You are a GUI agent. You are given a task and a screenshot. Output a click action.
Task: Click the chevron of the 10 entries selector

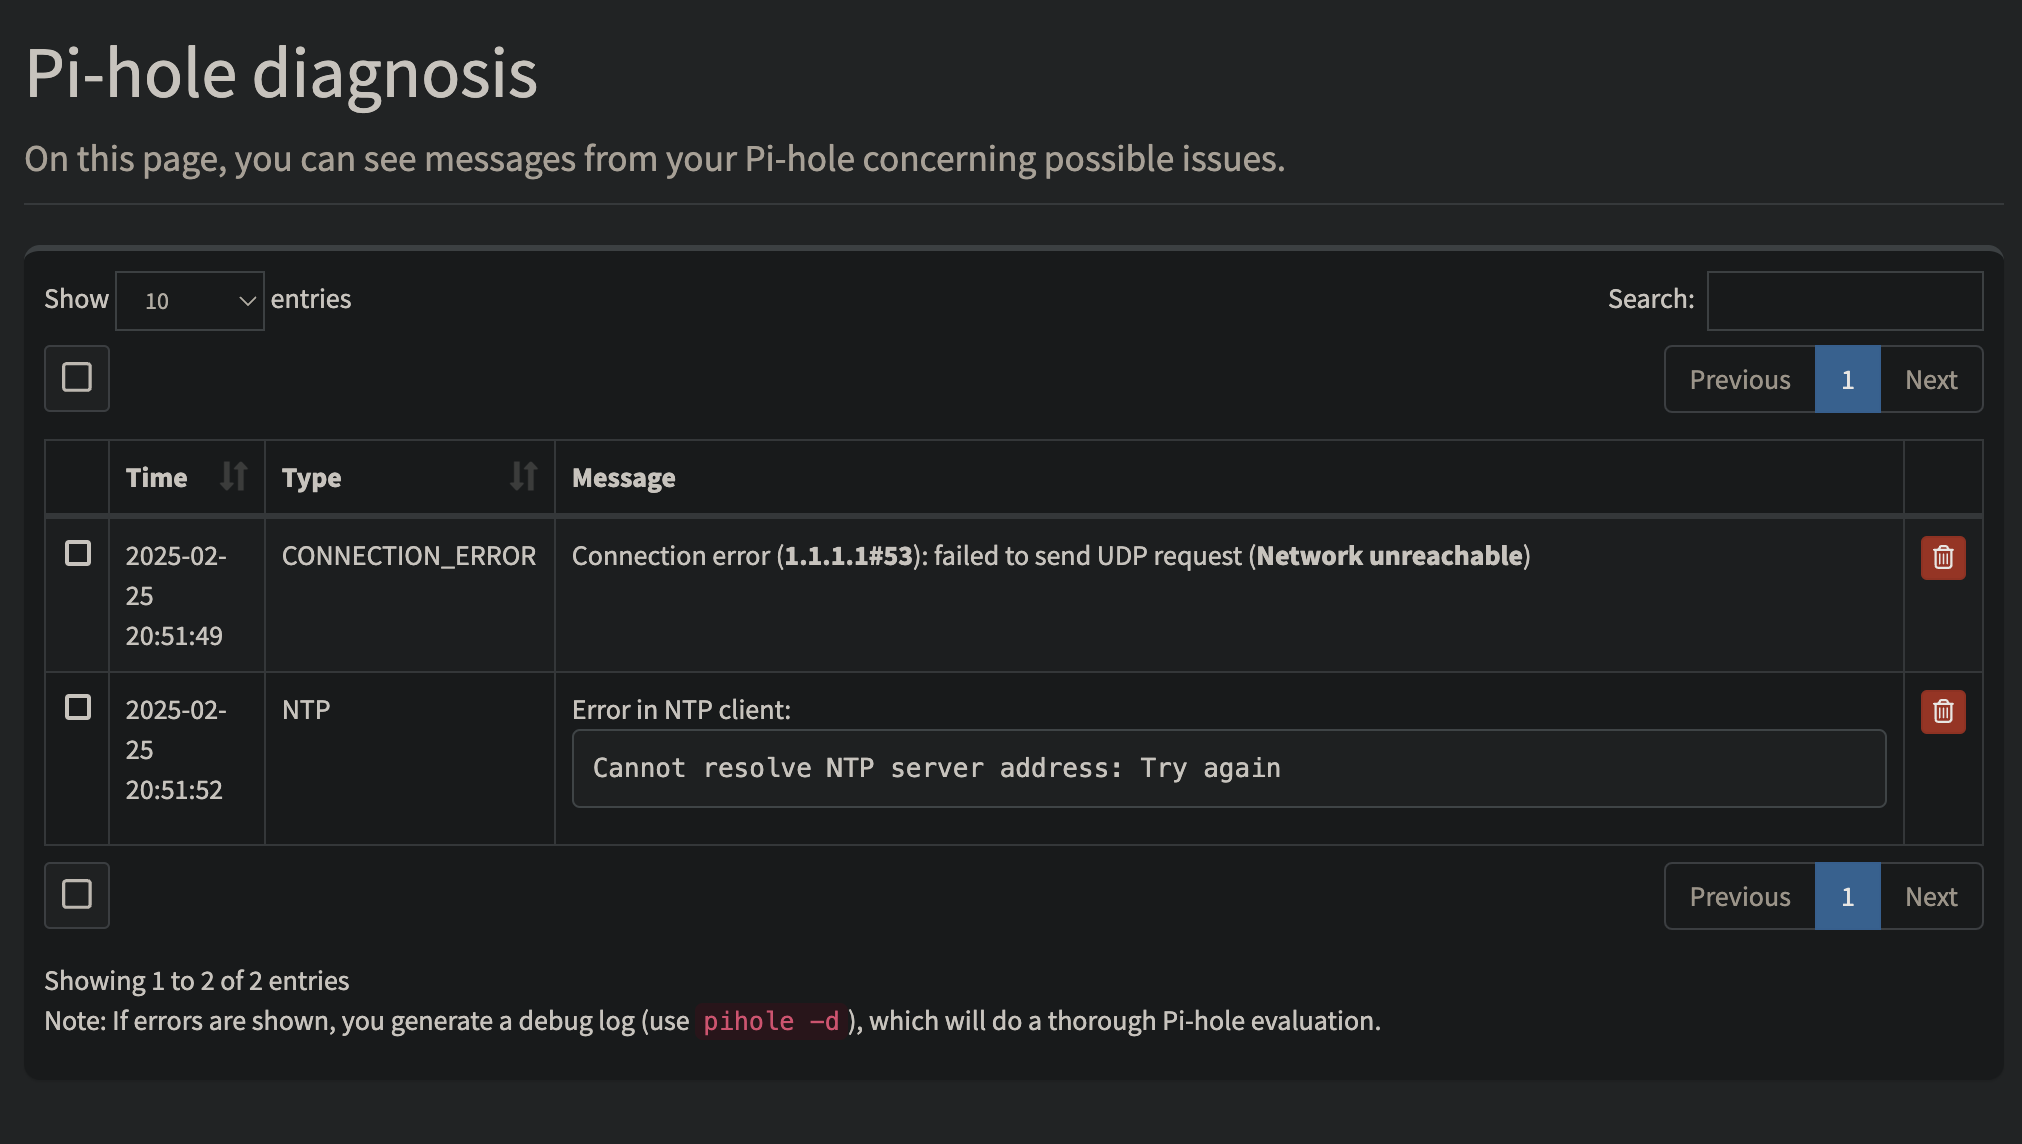tap(247, 301)
